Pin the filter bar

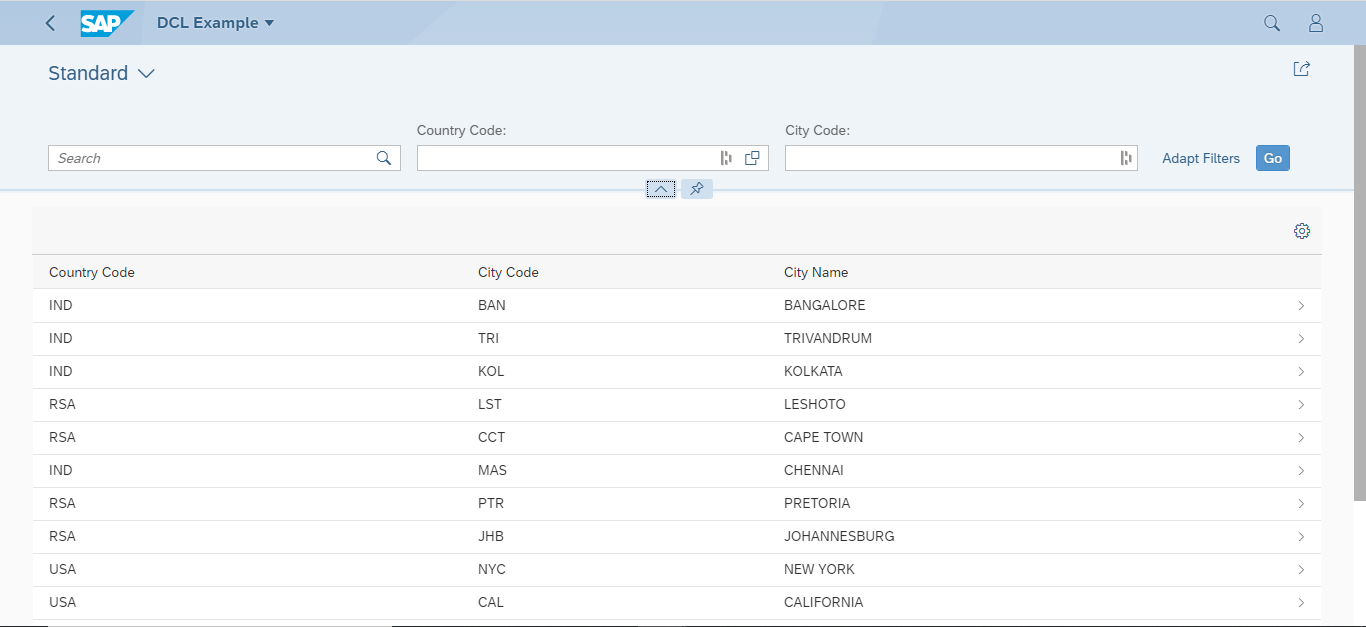pyautogui.click(x=697, y=188)
